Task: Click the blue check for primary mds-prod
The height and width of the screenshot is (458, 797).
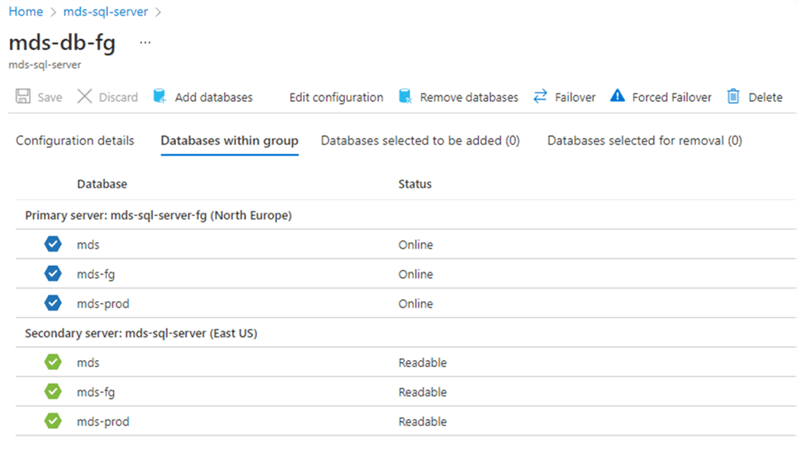Action: point(53,303)
